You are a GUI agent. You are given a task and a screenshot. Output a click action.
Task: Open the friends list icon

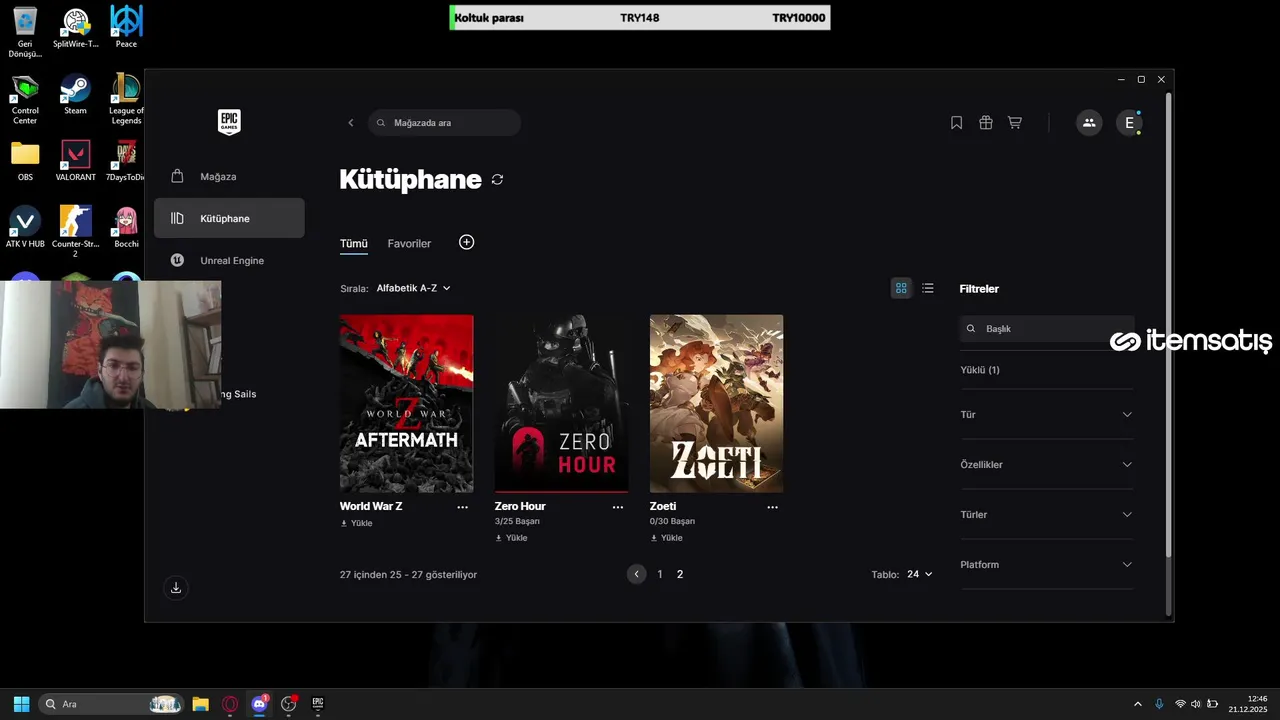pyautogui.click(x=1089, y=123)
